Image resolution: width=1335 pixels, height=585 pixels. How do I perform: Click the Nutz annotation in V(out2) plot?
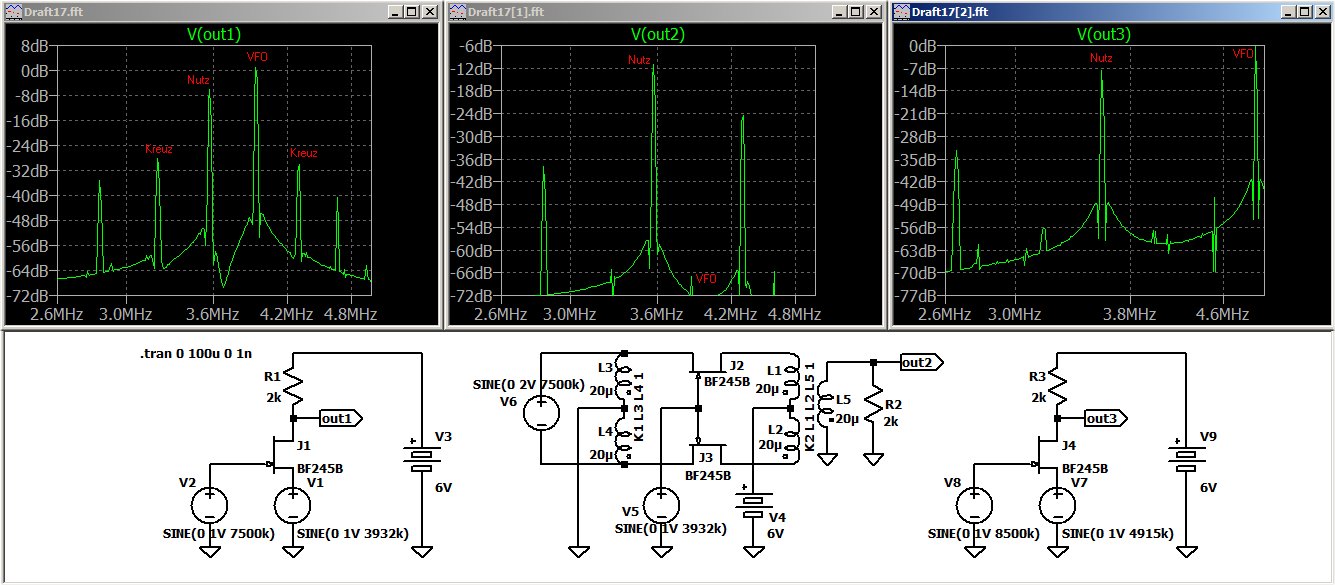coord(639,60)
